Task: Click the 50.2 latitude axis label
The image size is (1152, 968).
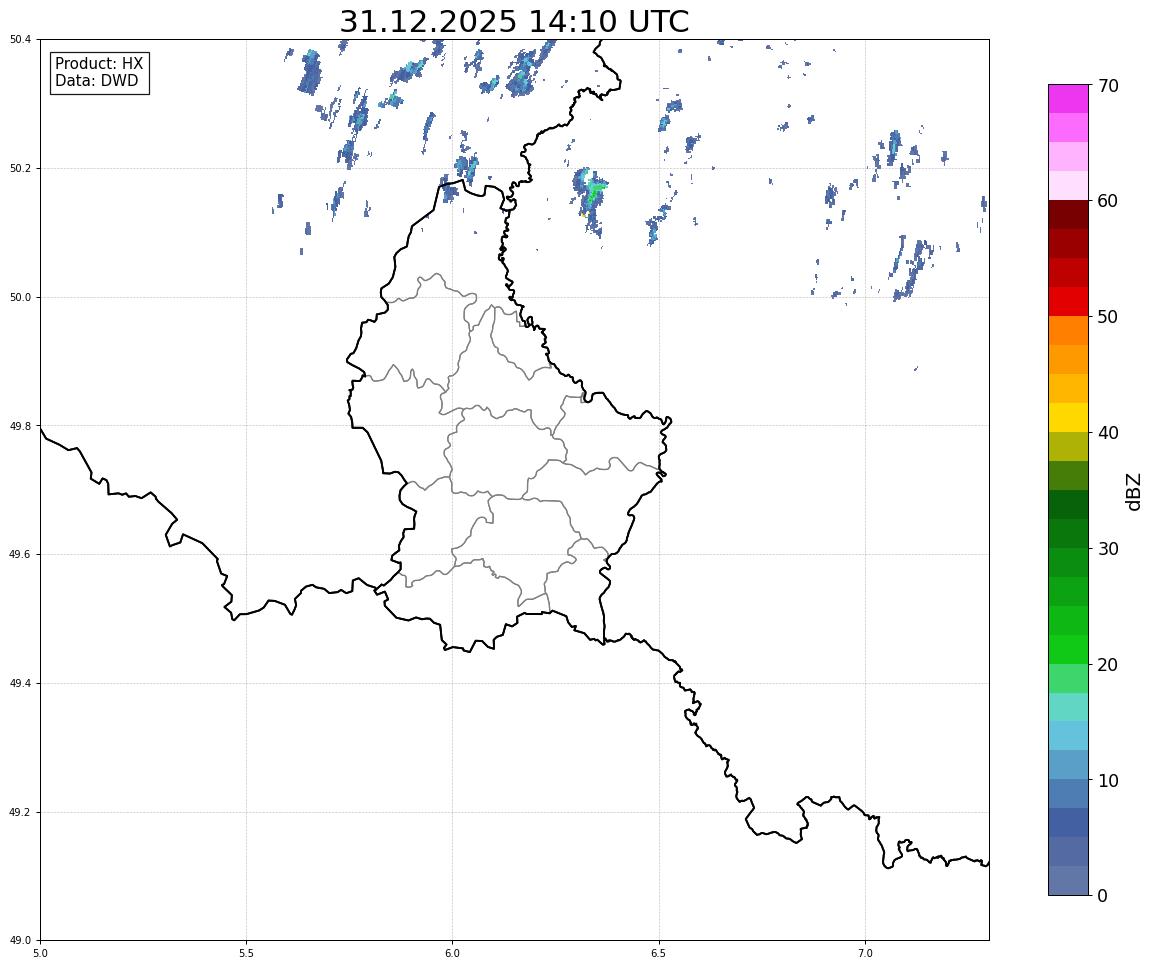Action: click(20, 168)
